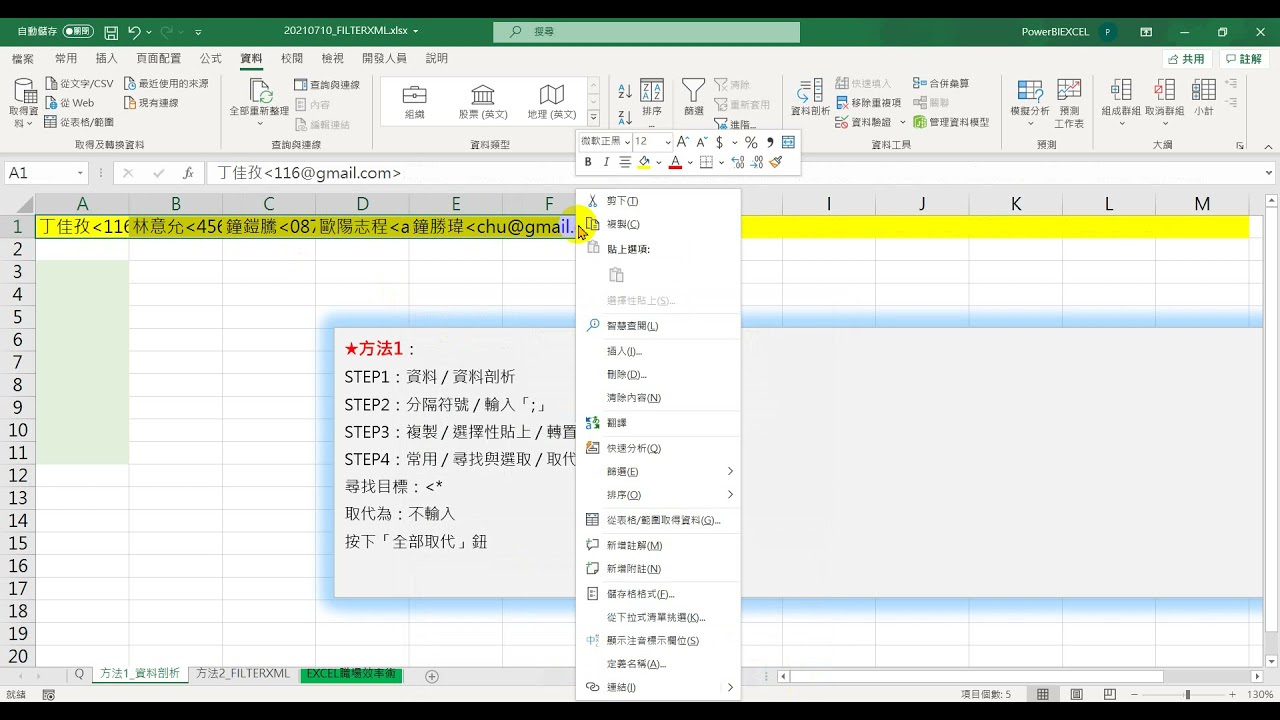
Task: Open the Data (資料) ribbon tab
Action: coord(251,59)
